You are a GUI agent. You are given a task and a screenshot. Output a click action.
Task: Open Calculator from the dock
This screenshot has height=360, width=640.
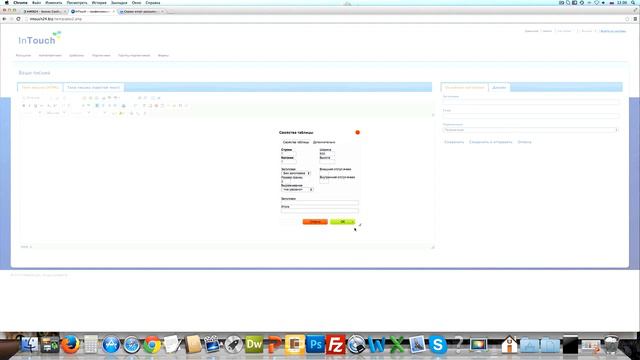(91, 345)
